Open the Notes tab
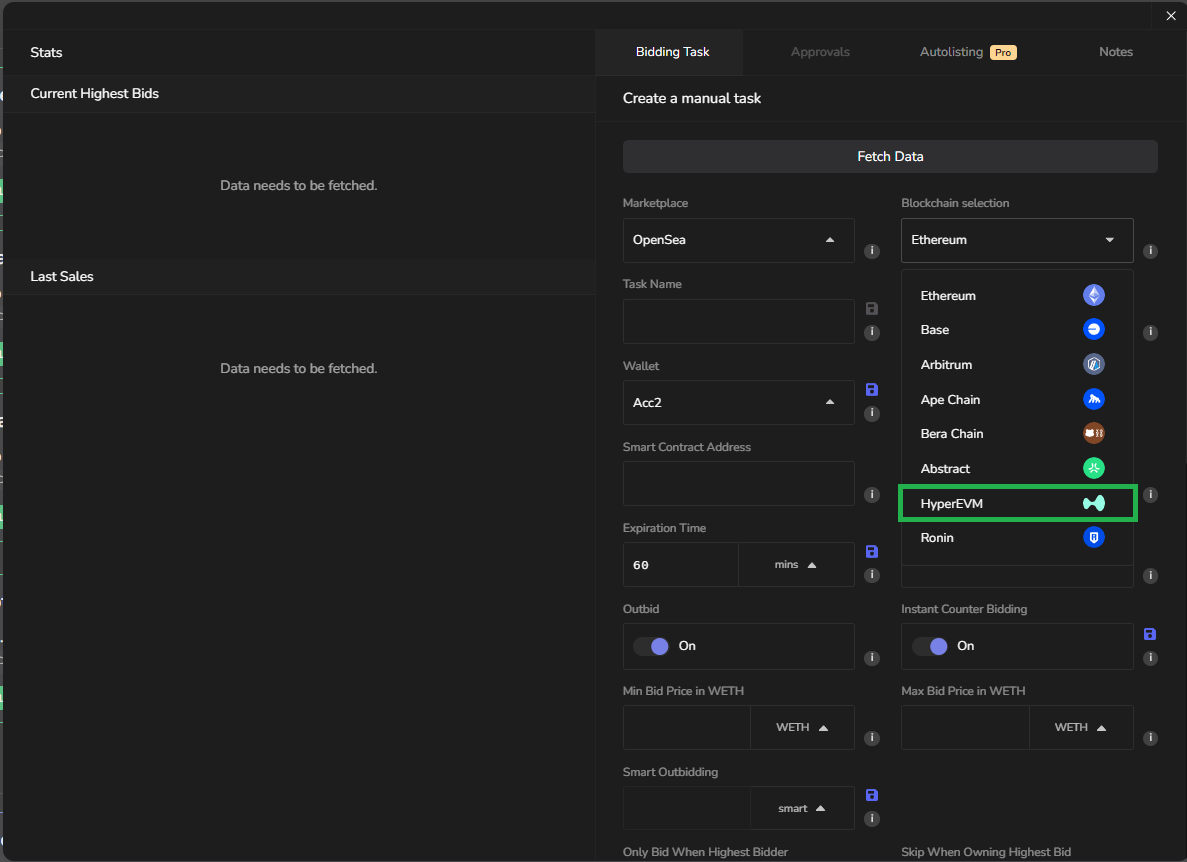Viewport: 1187px width, 862px height. (1115, 52)
